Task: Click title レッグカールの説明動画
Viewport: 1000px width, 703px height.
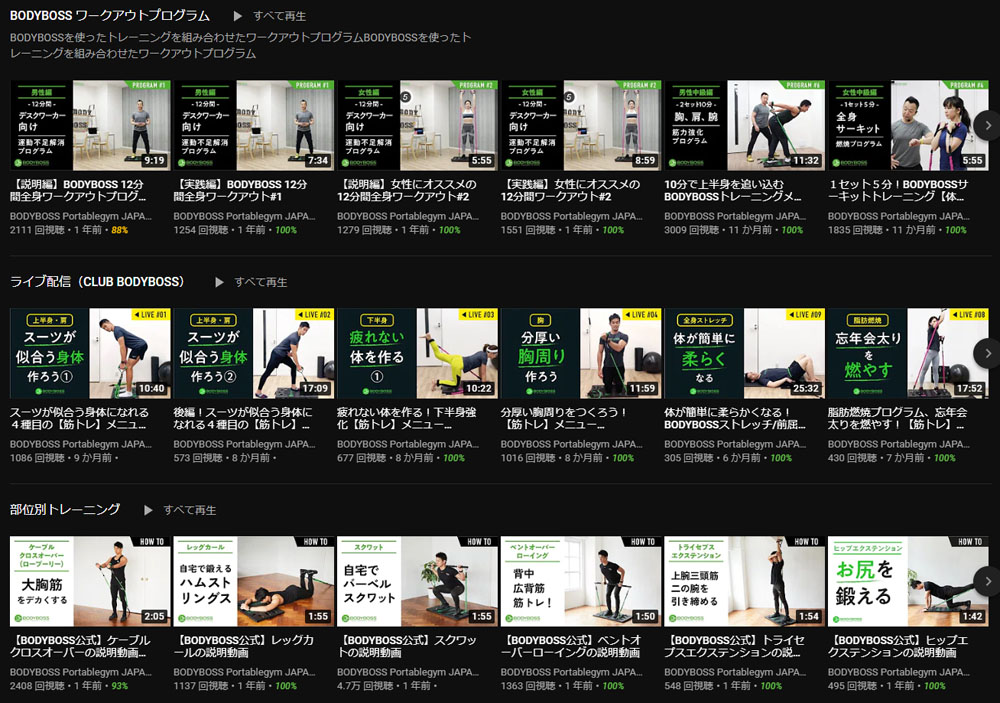Action: (244, 646)
